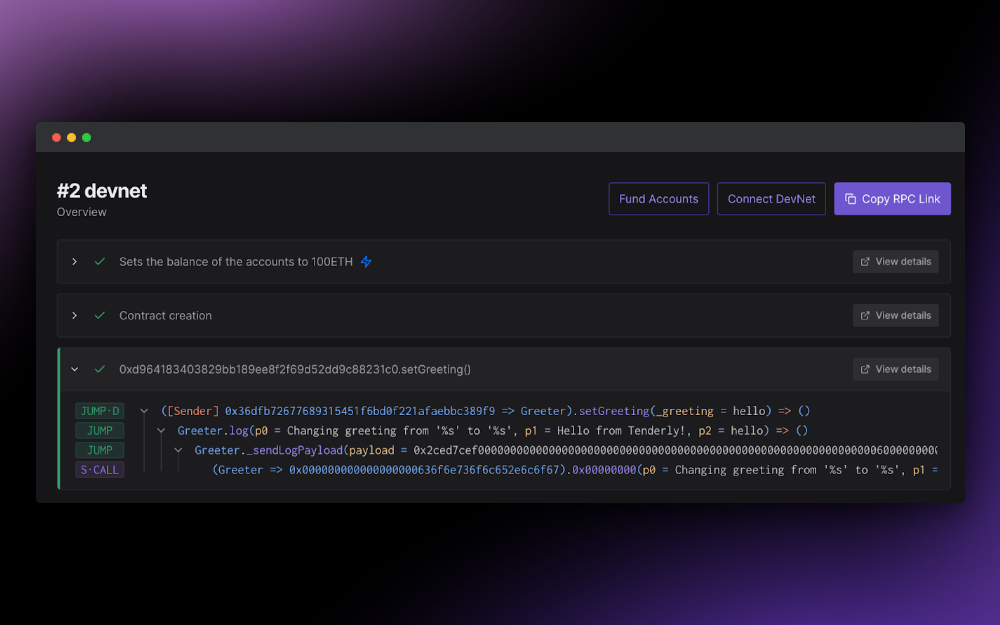The image size is (1000, 625).
Task: Select the JUMP·D badge in the trace
Action: (99, 410)
